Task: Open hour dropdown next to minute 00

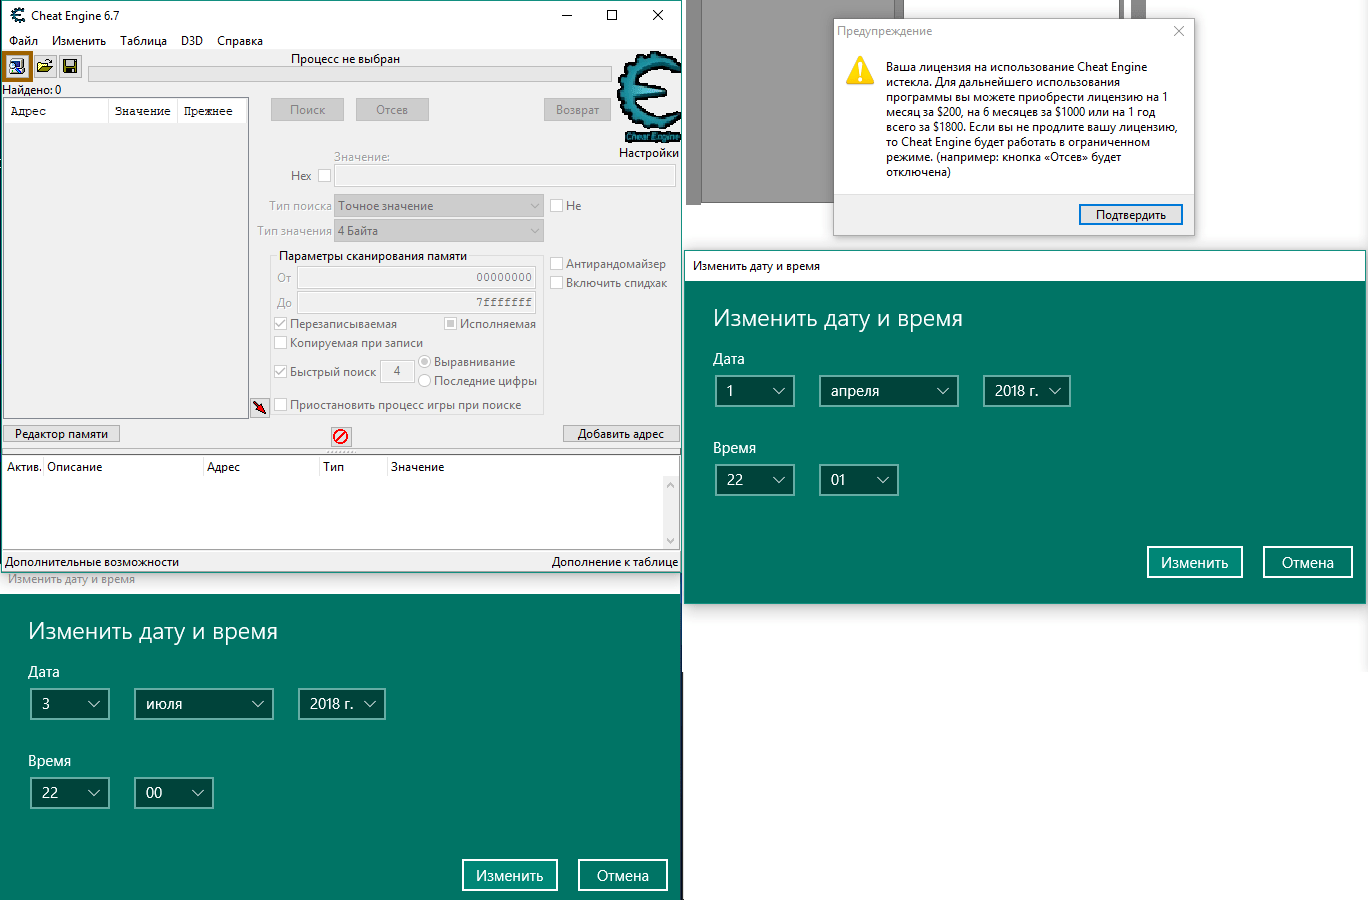Action: click(70, 793)
